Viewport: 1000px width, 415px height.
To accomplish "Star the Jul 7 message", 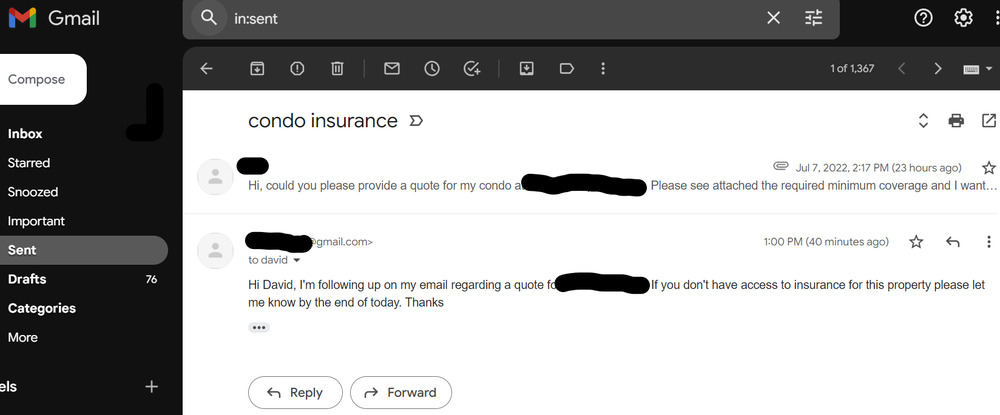I will coord(989,167).
